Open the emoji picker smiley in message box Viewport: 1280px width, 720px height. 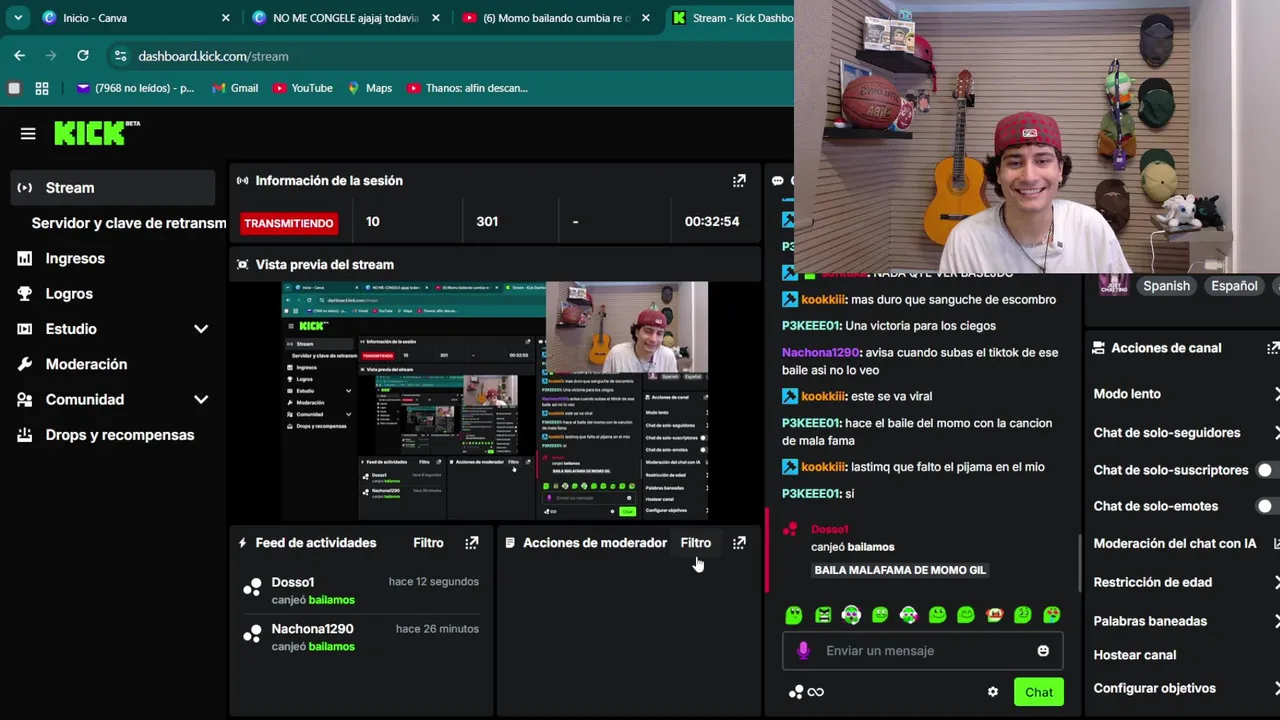[x=1043, y=651]
